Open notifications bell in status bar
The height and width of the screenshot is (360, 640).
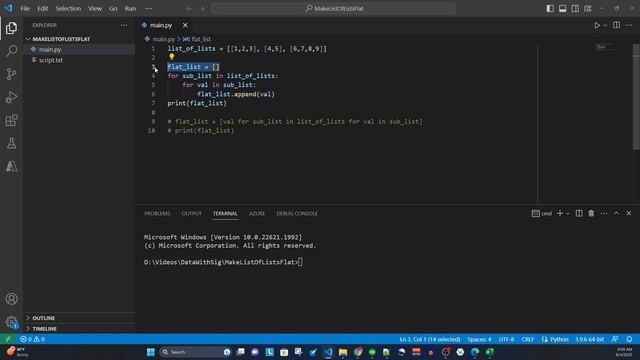coord(629,339)
